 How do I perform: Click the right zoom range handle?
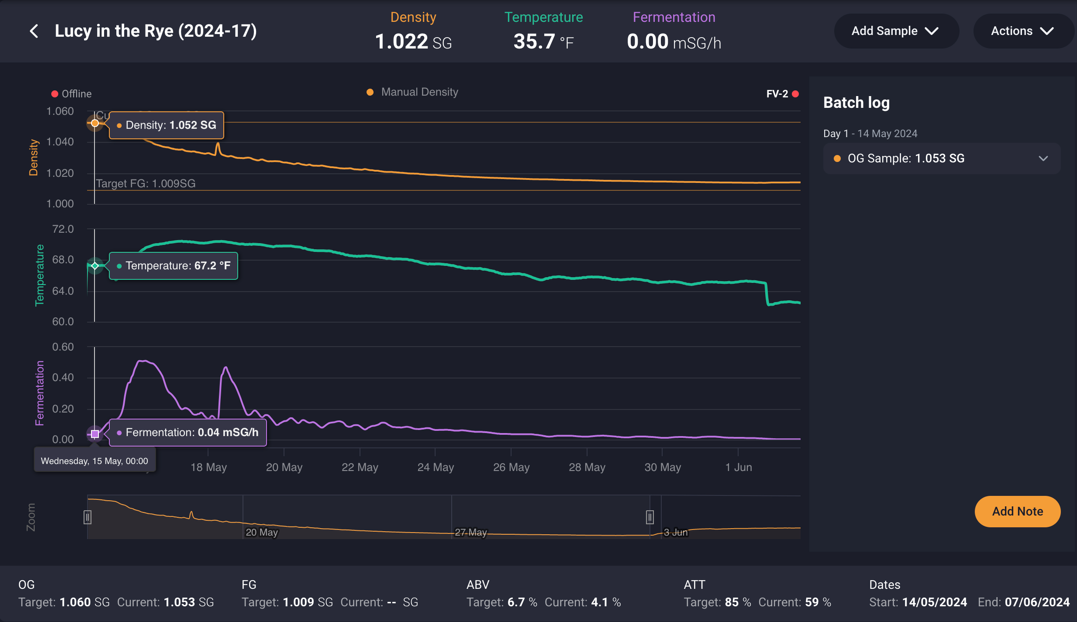(x=650, y=517)
